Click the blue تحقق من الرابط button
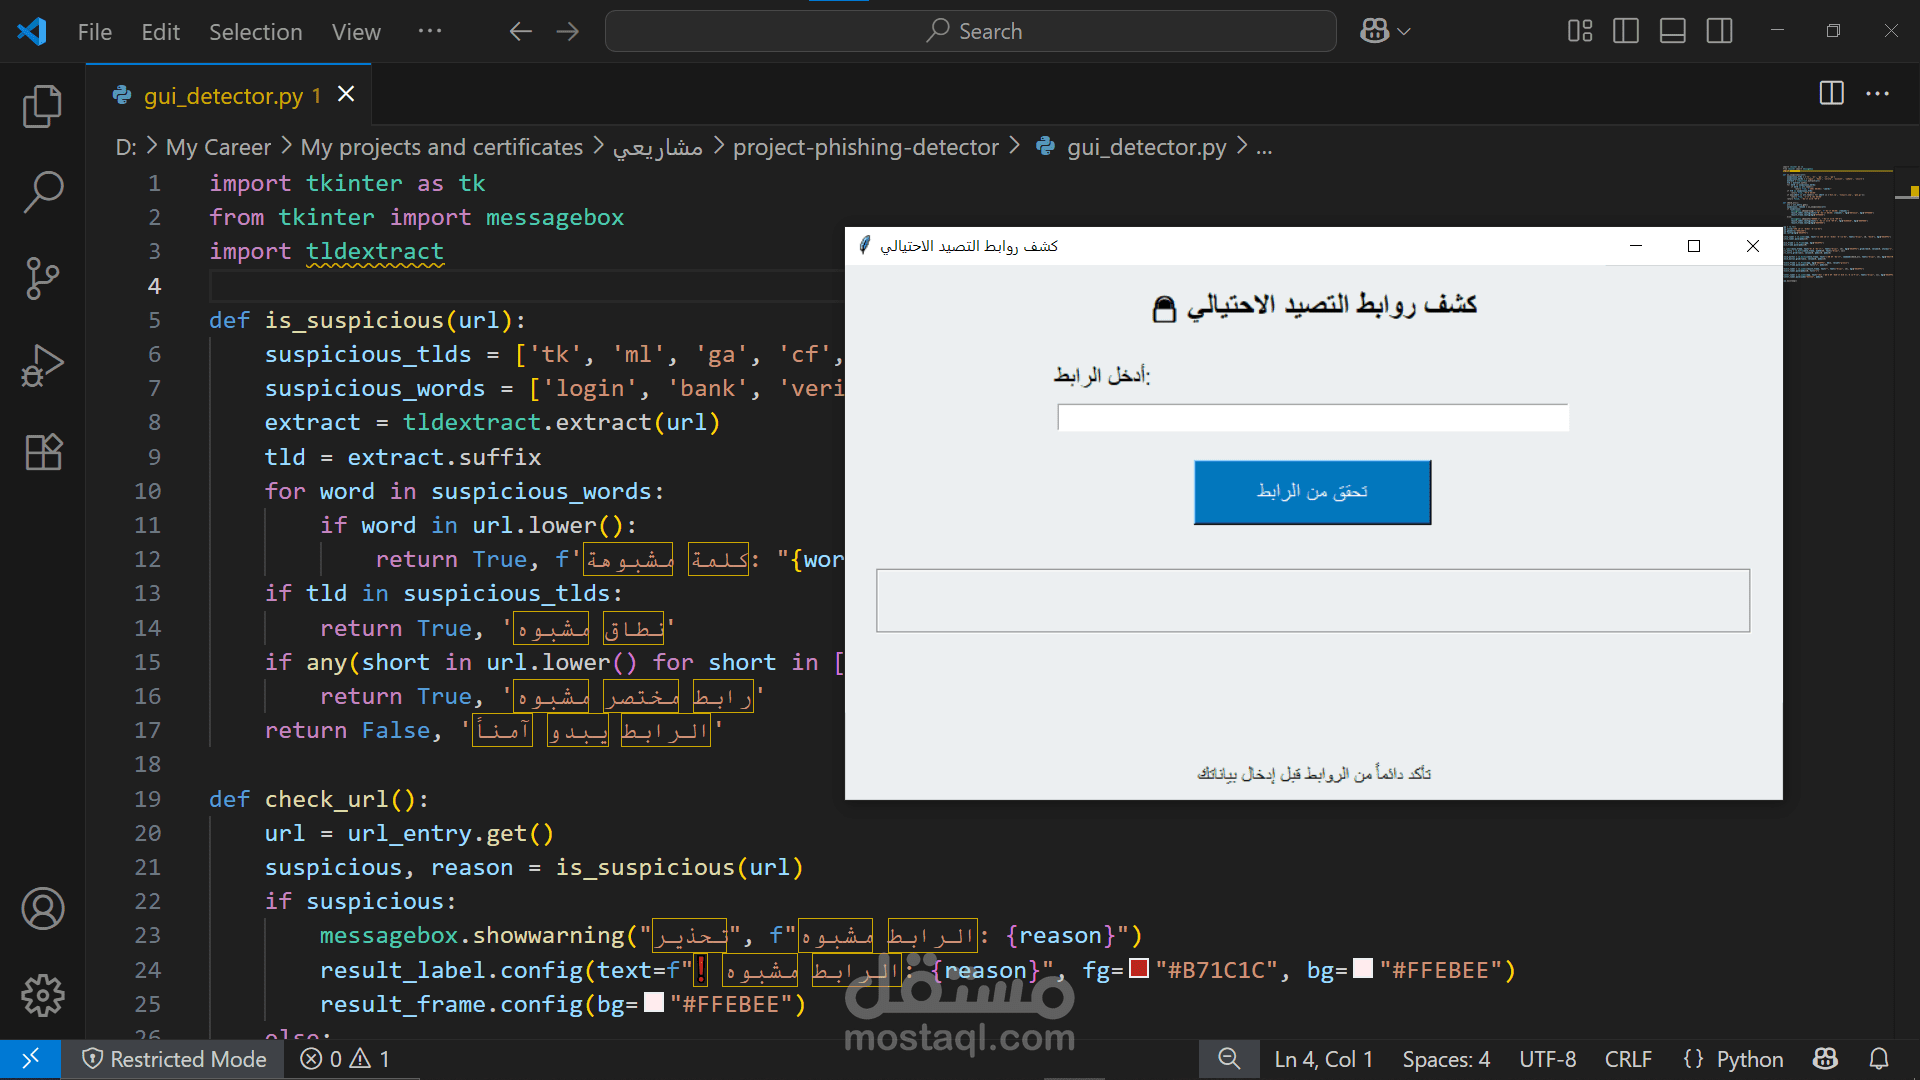The width and height of the screenshot is (1920, 1080). (1312, 492)
